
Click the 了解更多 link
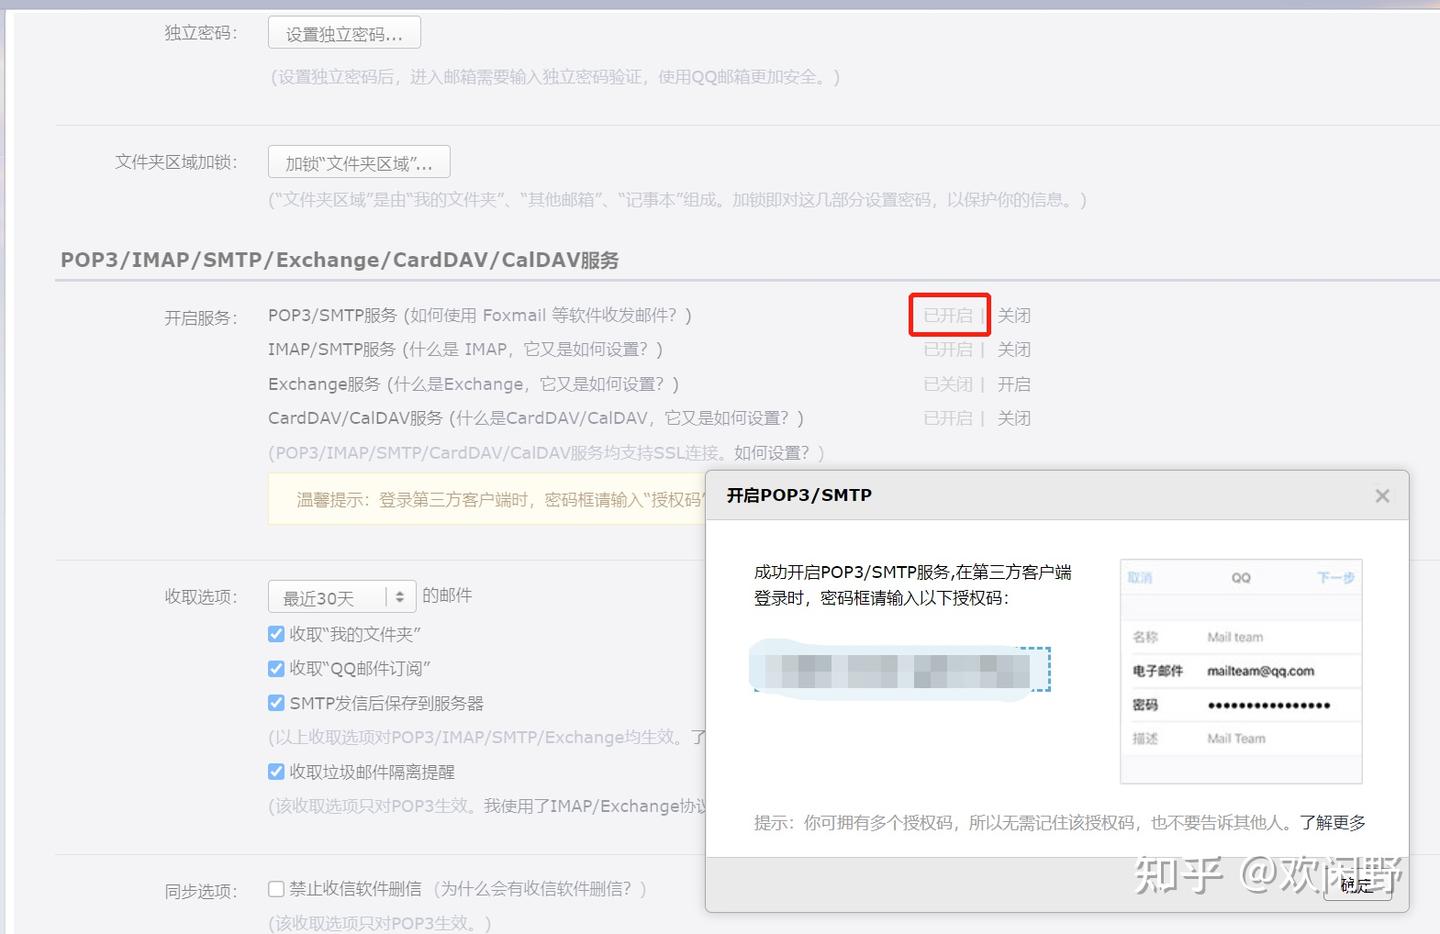[1335, 822]
